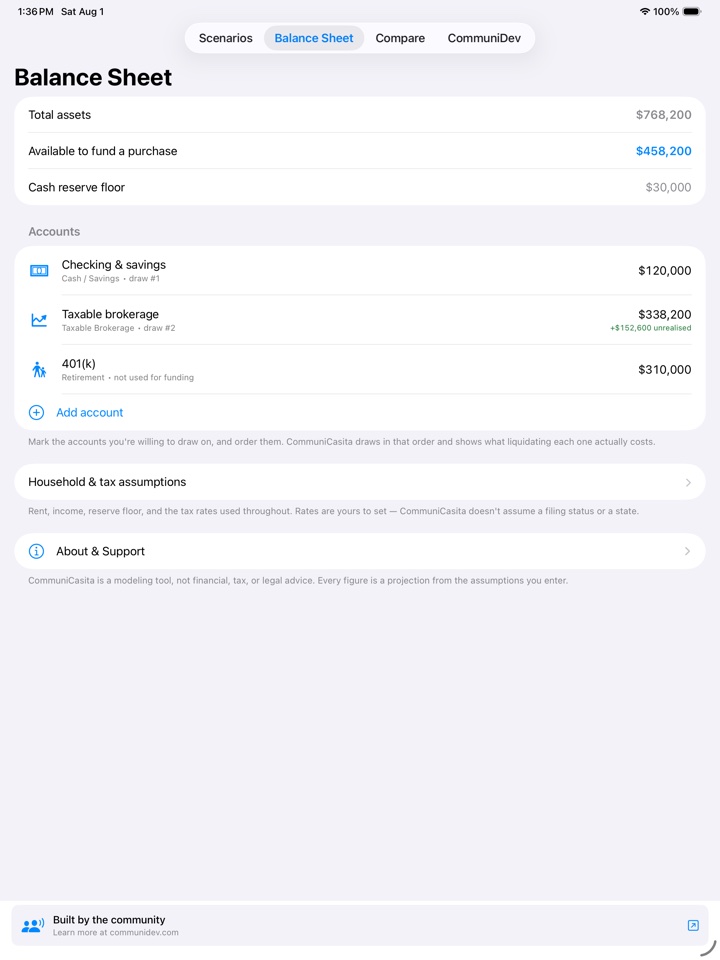This screenshot has height=960, width=720.
Task: Click the plus circle icon for Add account
Action: [x=36, y=413]
